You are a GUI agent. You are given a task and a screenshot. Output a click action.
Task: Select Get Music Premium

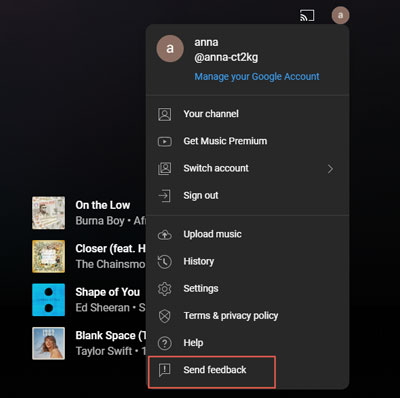pos(248,141)
